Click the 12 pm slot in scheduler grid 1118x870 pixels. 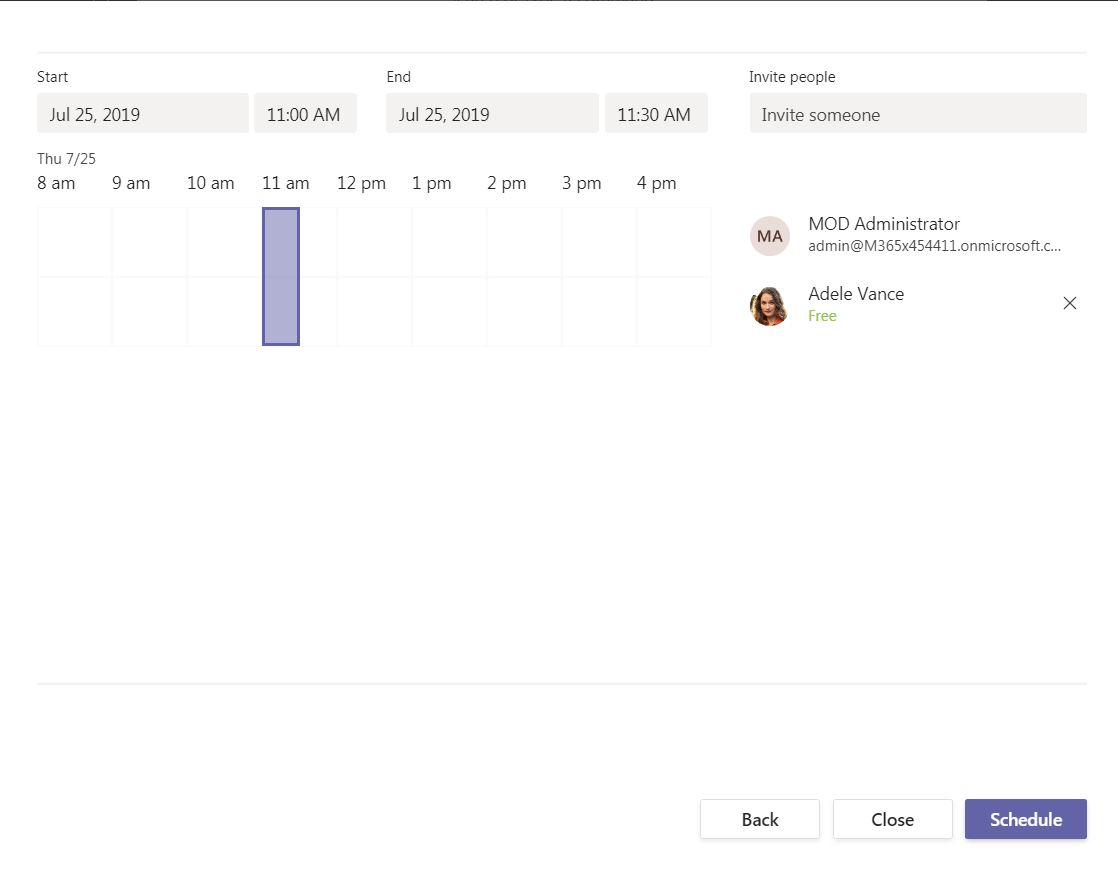click(x=374, y=276)
